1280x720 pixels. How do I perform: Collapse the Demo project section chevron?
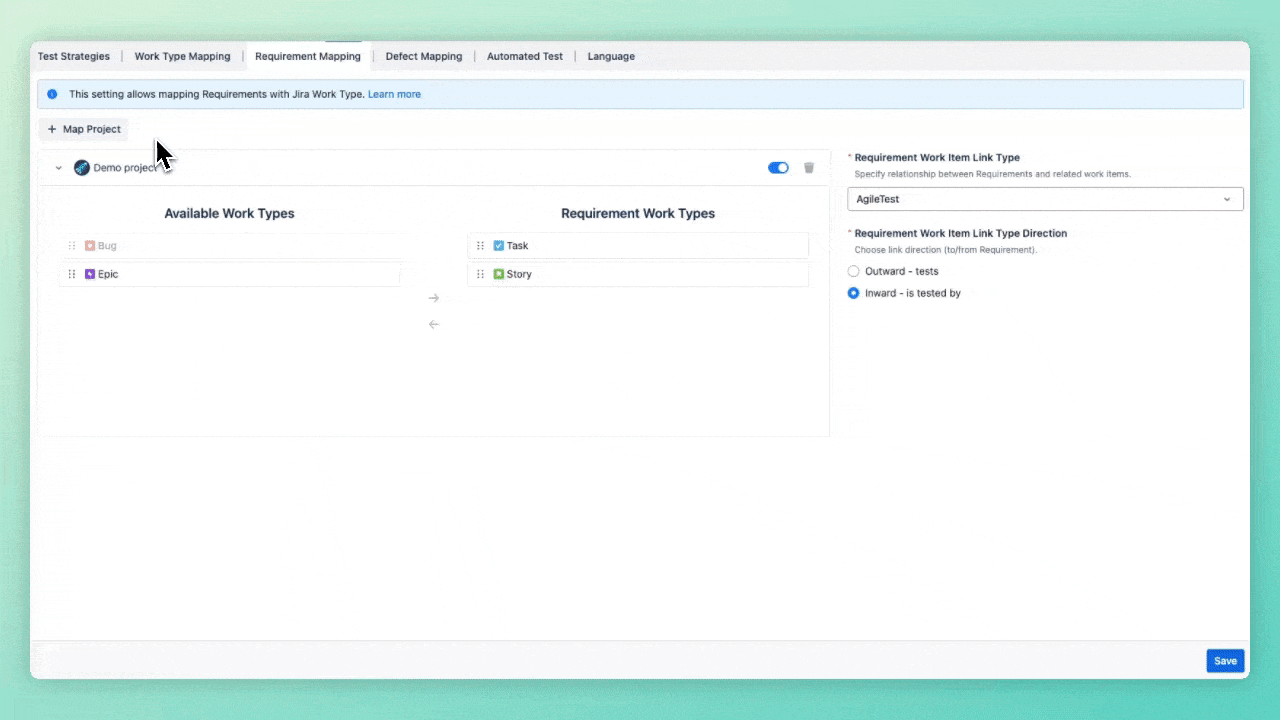coord(58,168)
